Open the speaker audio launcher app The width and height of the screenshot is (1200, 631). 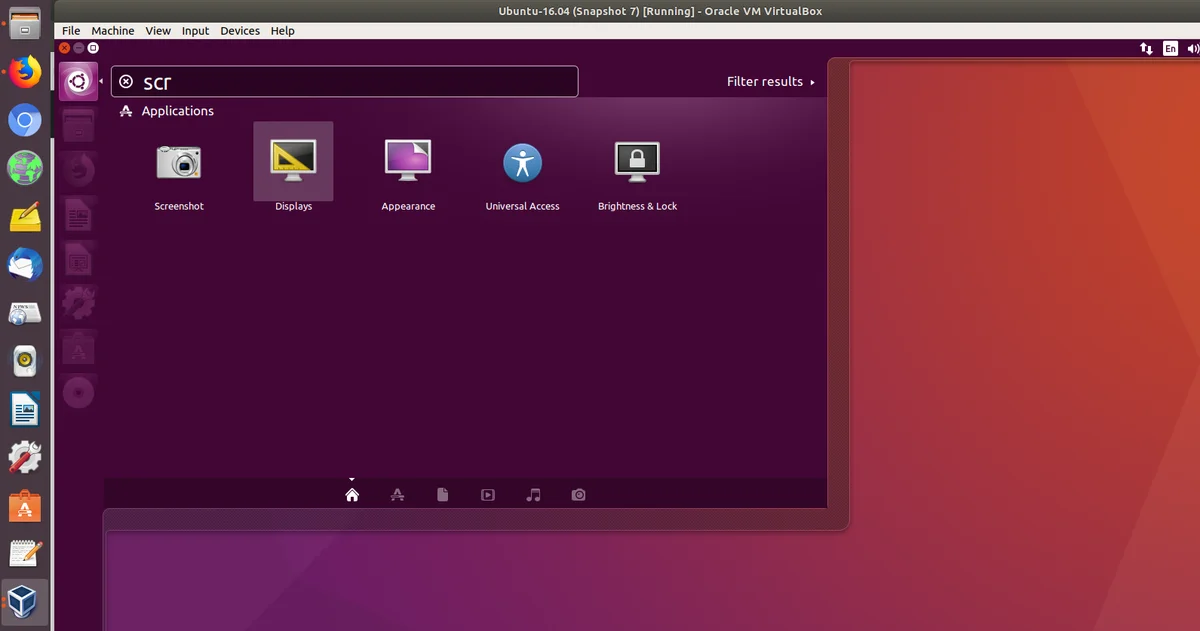coord(25,361)
